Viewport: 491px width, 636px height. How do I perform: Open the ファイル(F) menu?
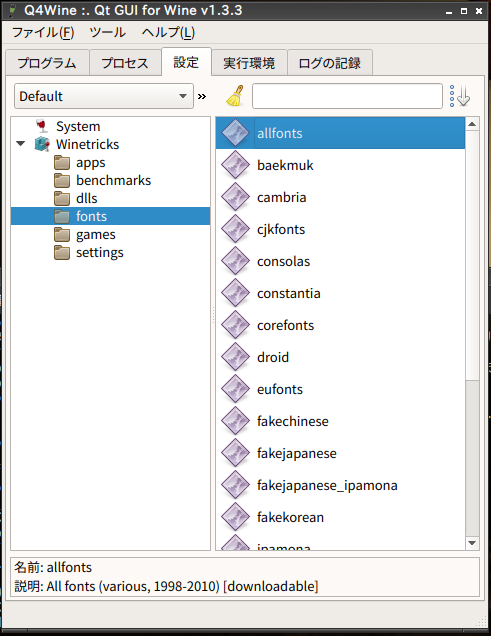pyautogui.click(x=43, y=32)
